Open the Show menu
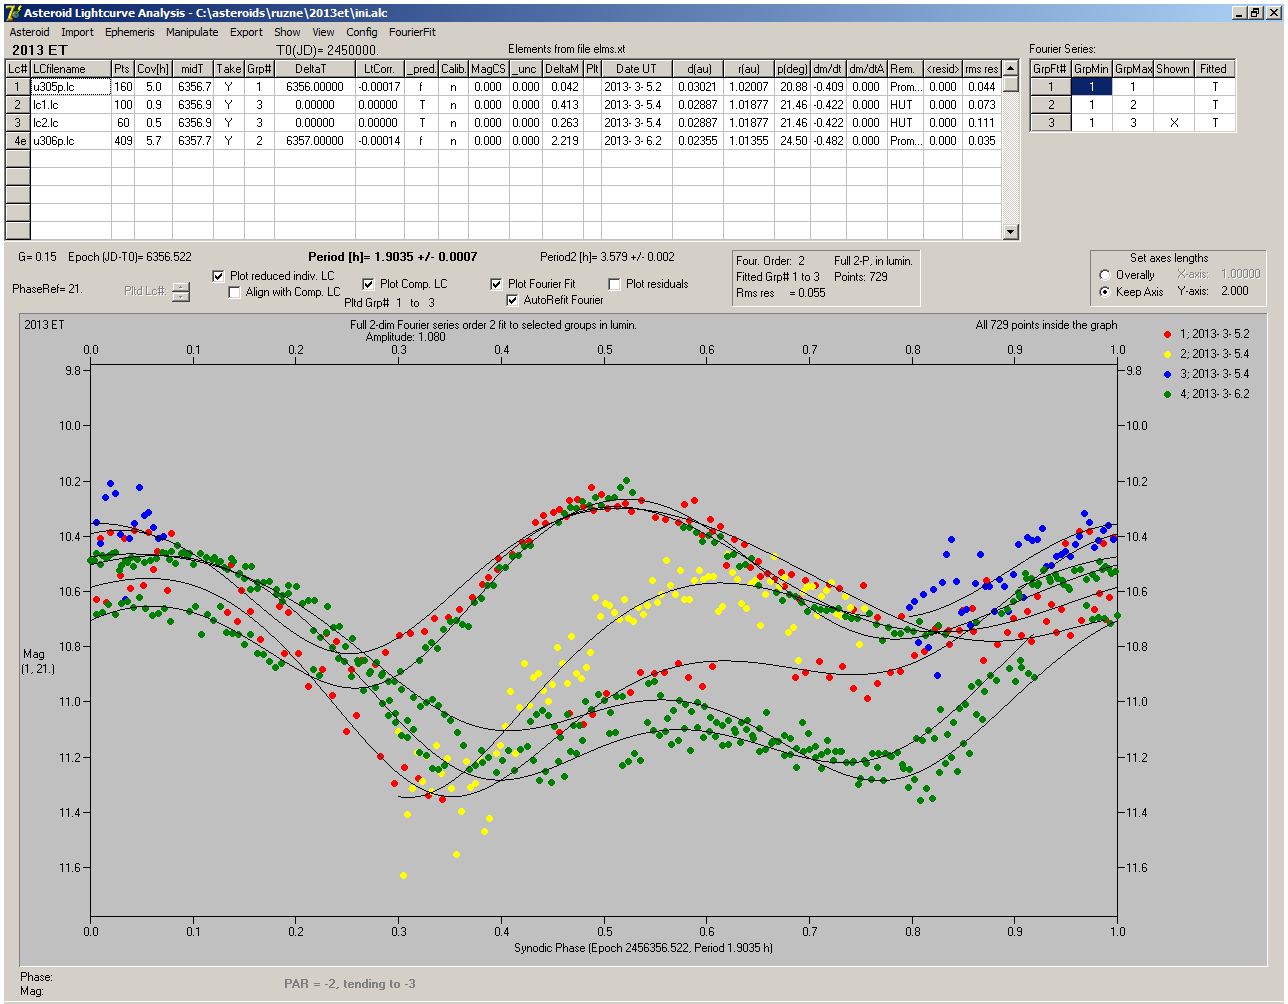The height and width of the screenshot is (1004, 1288). (x=287, y=32)
